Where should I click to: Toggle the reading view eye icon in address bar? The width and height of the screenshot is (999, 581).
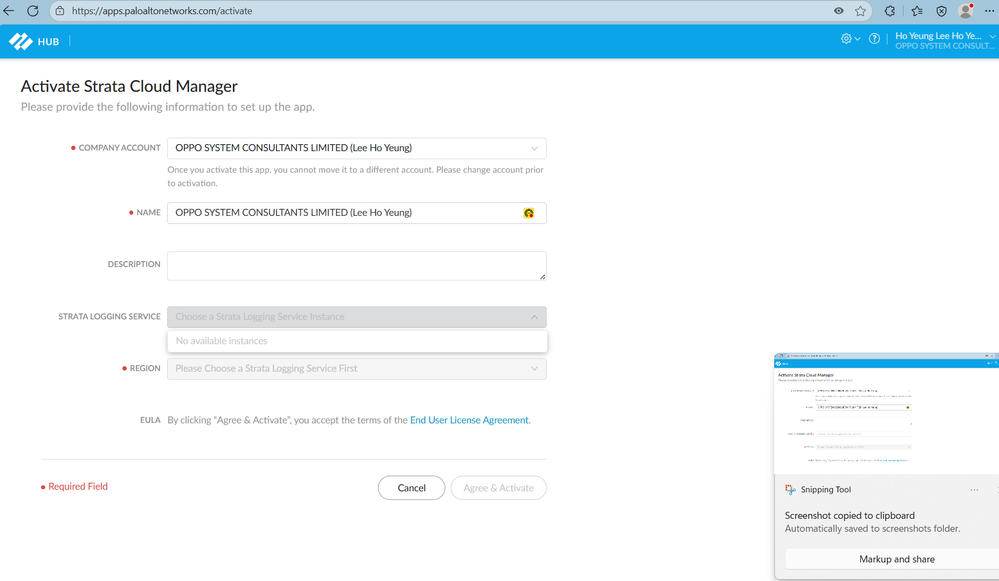[839, 11]
